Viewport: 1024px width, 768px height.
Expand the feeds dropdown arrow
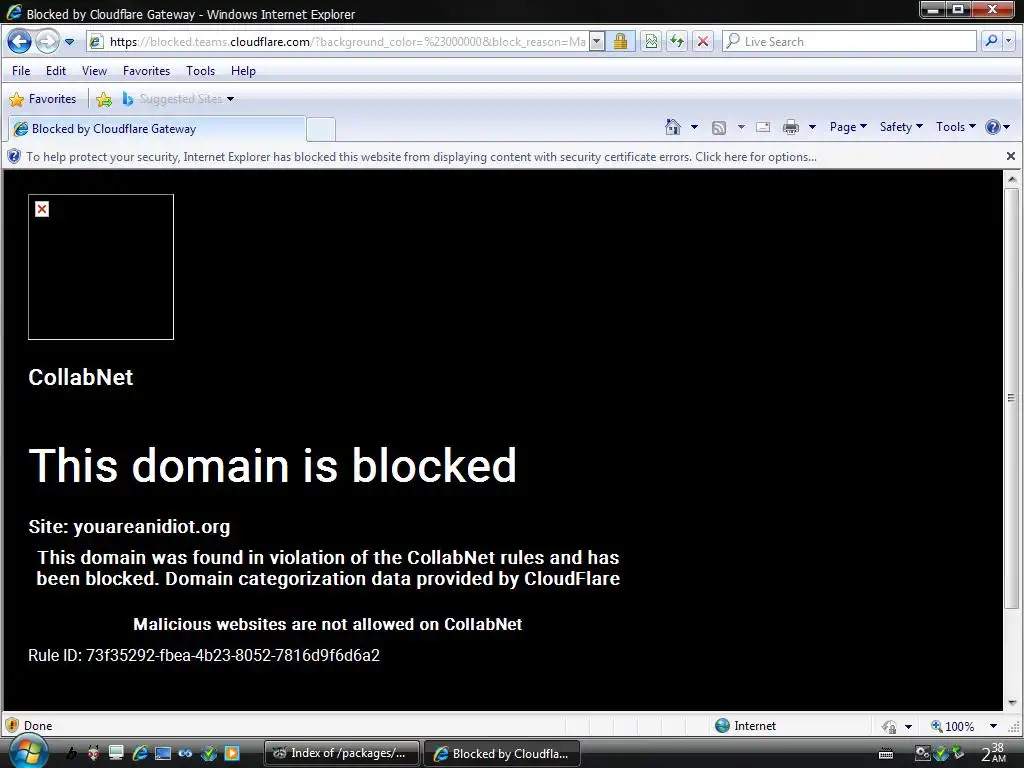[x=741, y=127]
